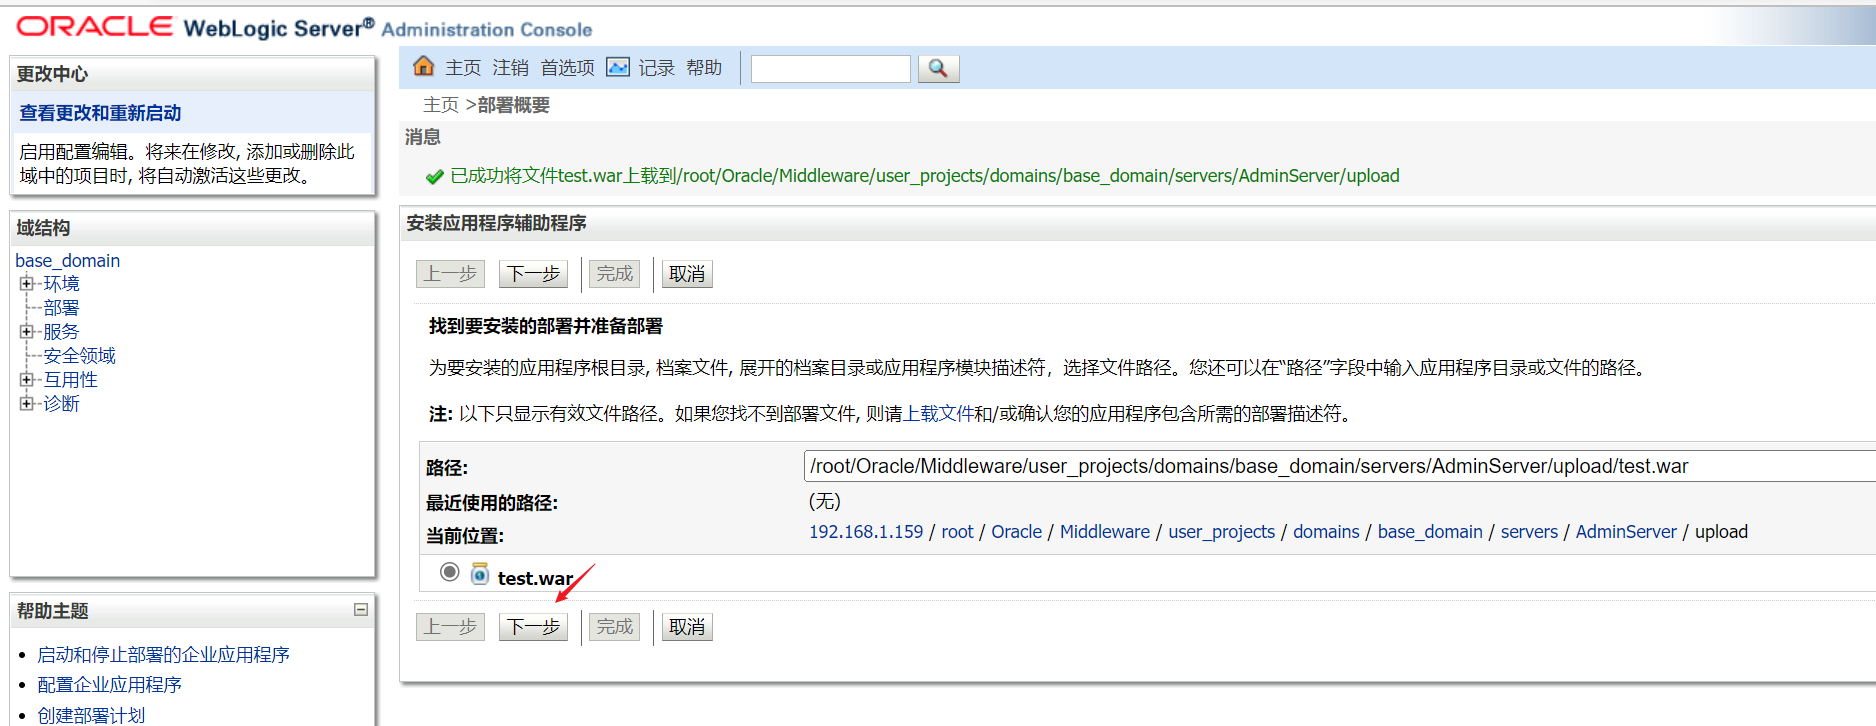Click 记录 in the toolbar
1876x726 pixels.
pos(656,67)
